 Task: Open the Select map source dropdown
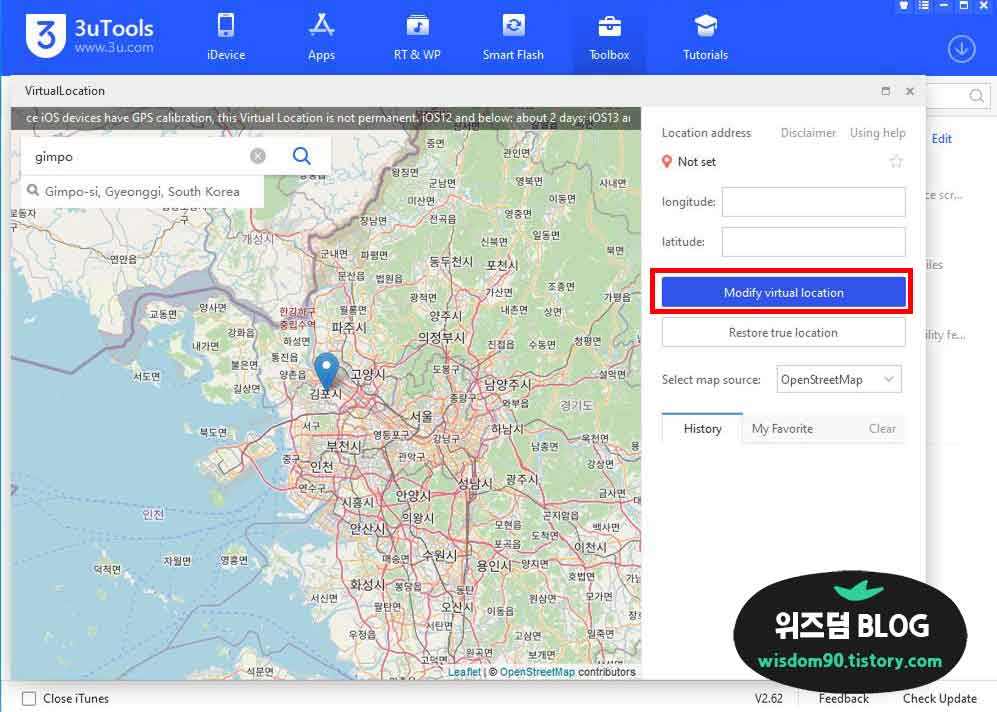pyautogui.click(x=838, y=379)
